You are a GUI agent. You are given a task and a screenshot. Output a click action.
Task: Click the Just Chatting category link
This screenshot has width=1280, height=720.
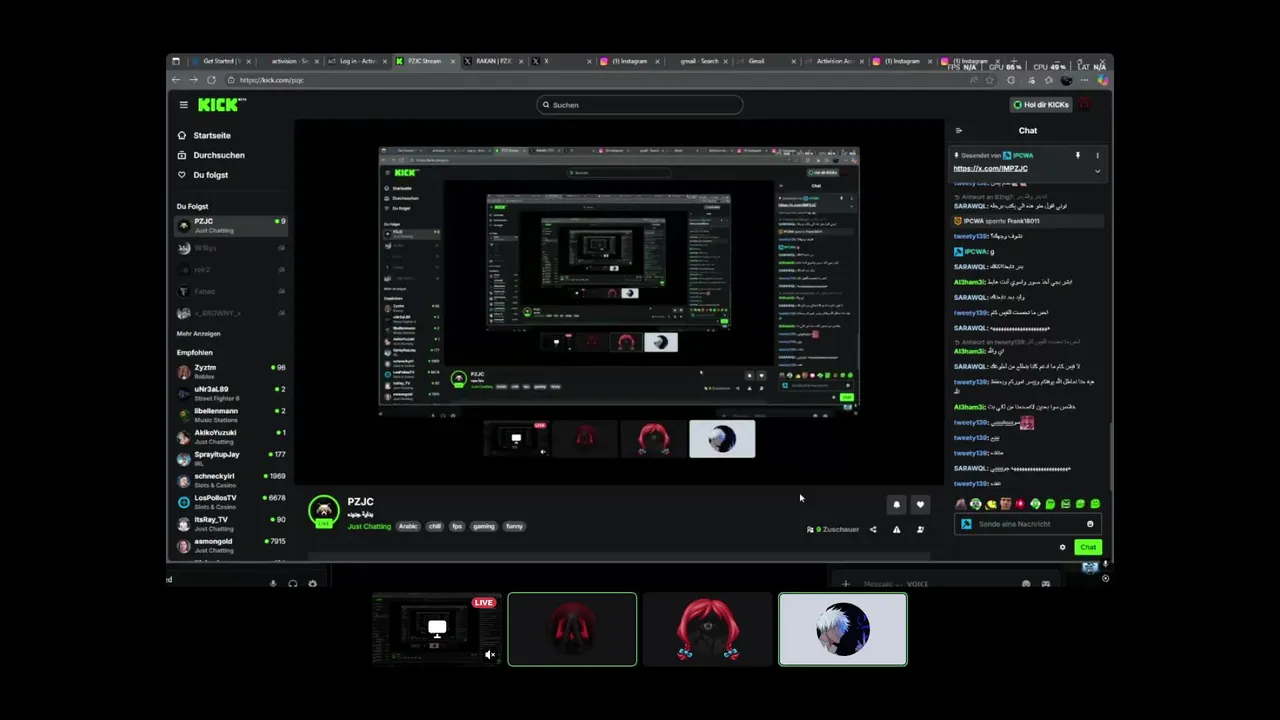click(369, 526)
